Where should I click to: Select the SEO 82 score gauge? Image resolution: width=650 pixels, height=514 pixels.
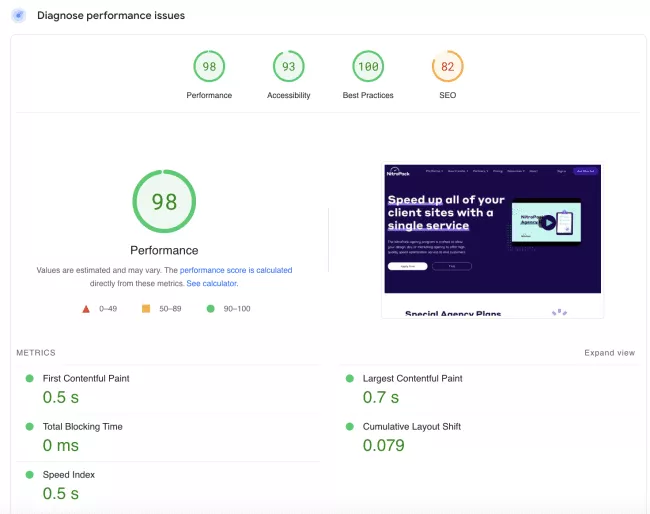coord(447,67)
